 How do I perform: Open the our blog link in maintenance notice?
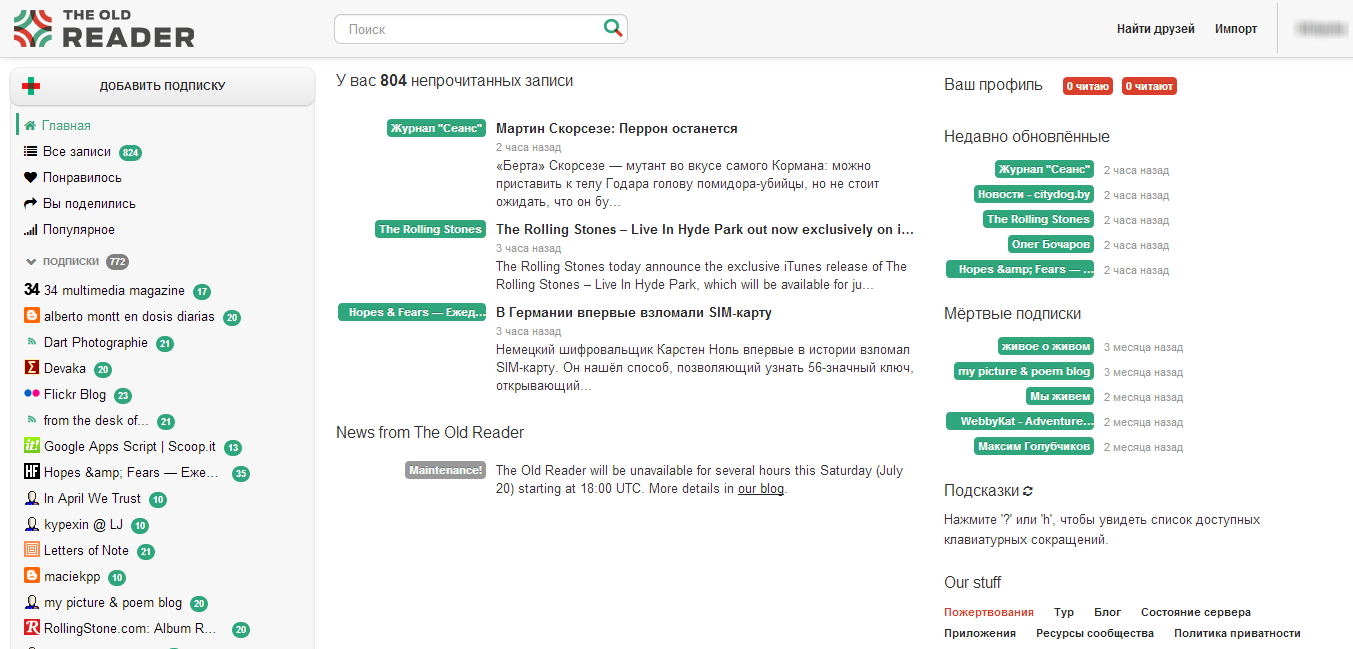point(761,489)
